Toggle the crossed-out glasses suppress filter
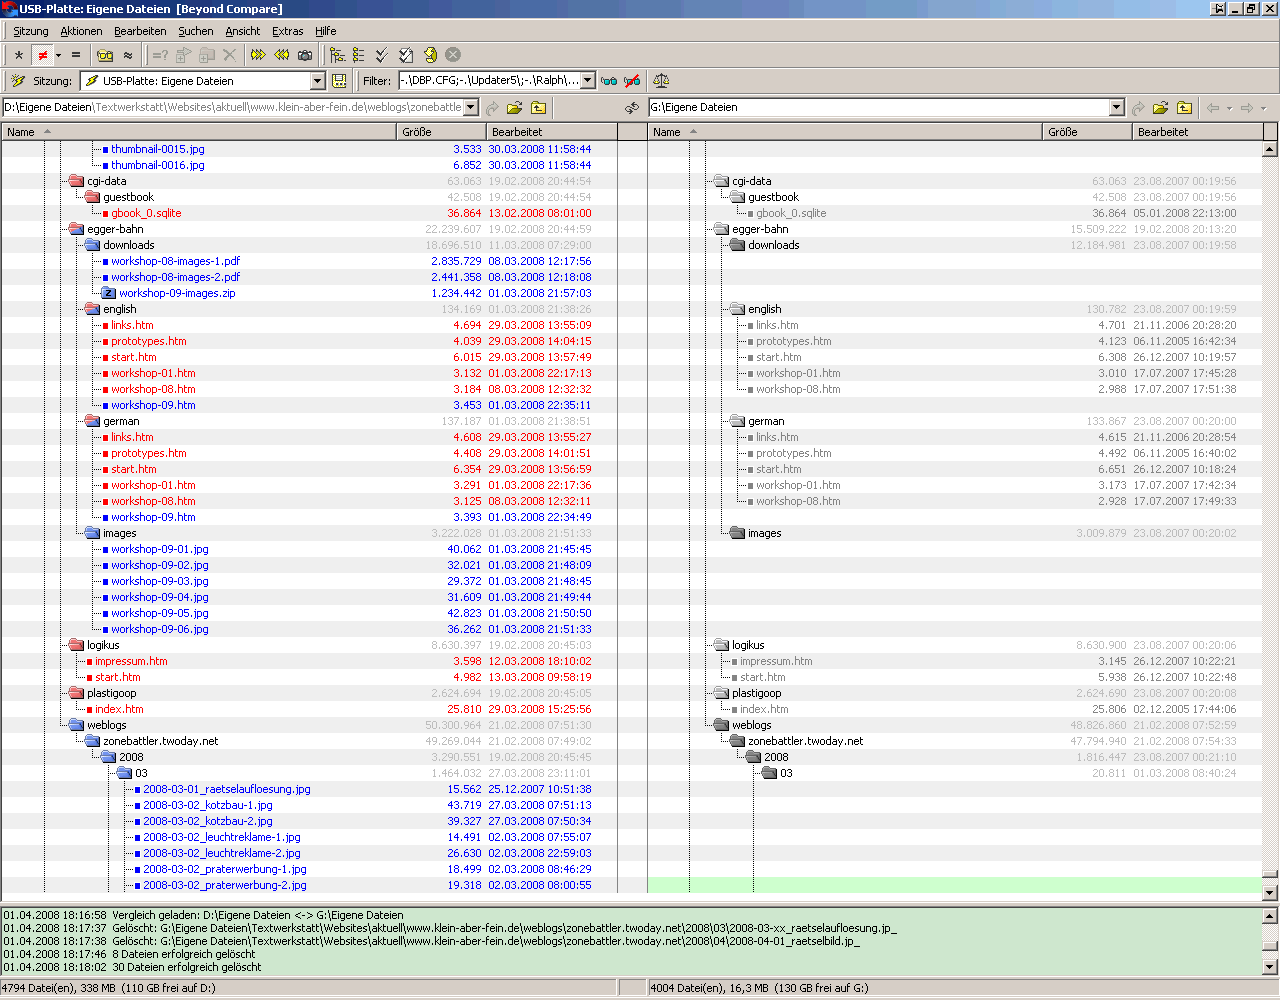The height and width of the screenshot is (1000, 1280). tap(632, 81)
